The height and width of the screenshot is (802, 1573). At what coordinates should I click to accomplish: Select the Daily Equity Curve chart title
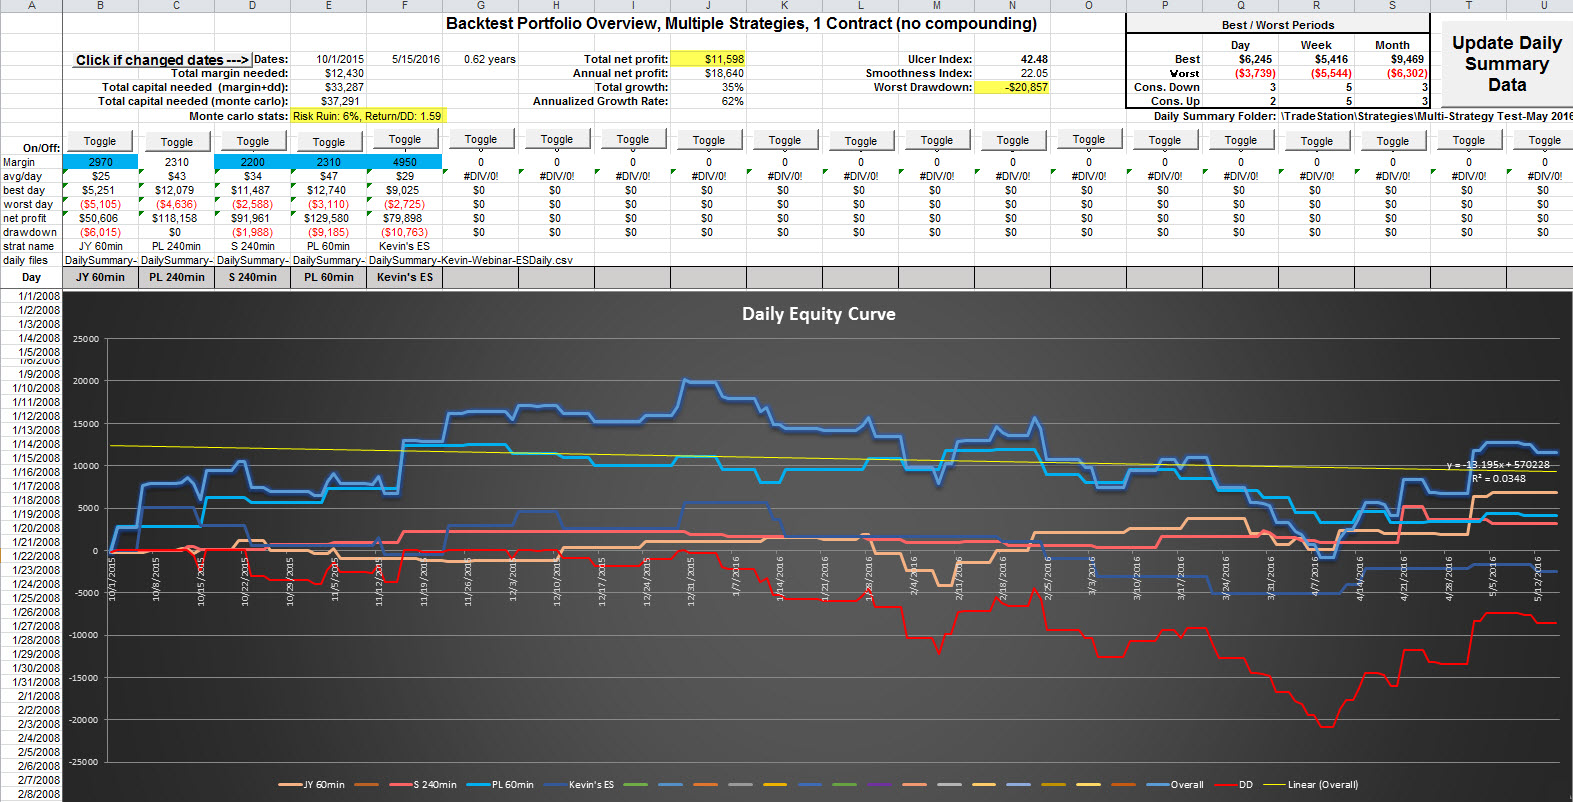[819, 314]
